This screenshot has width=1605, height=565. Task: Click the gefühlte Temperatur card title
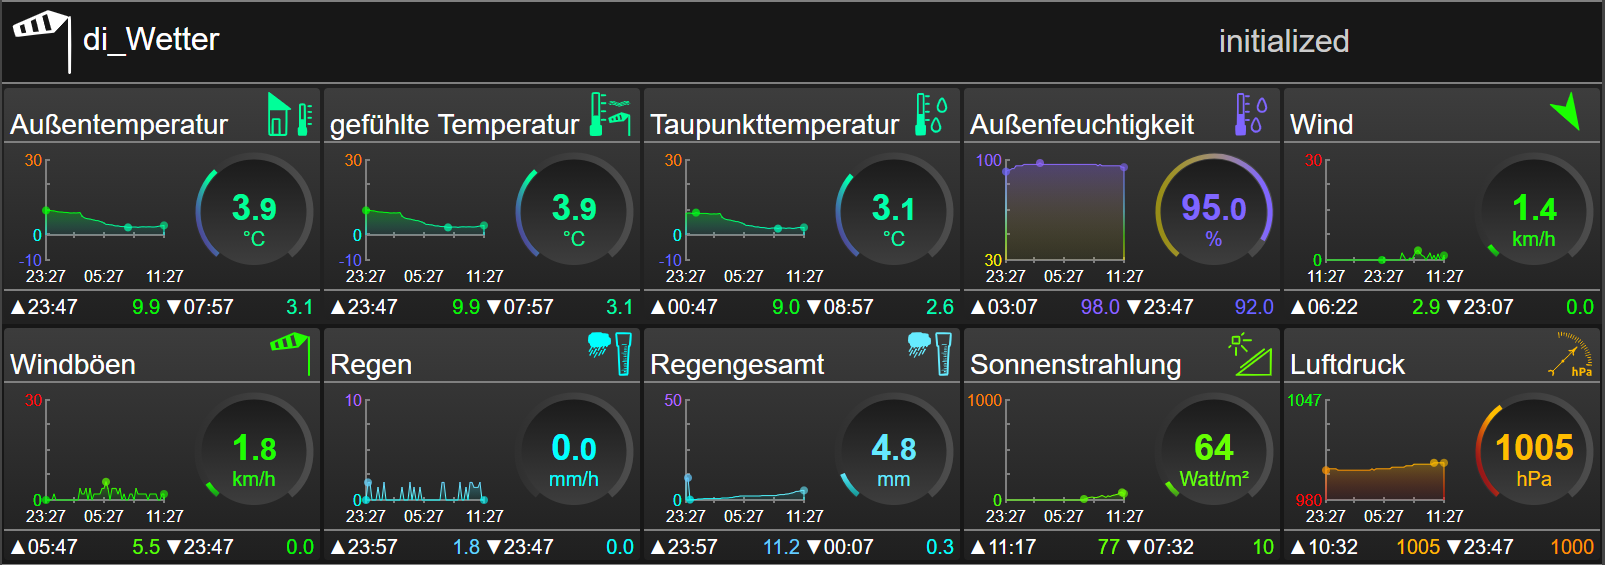(454, 124)
